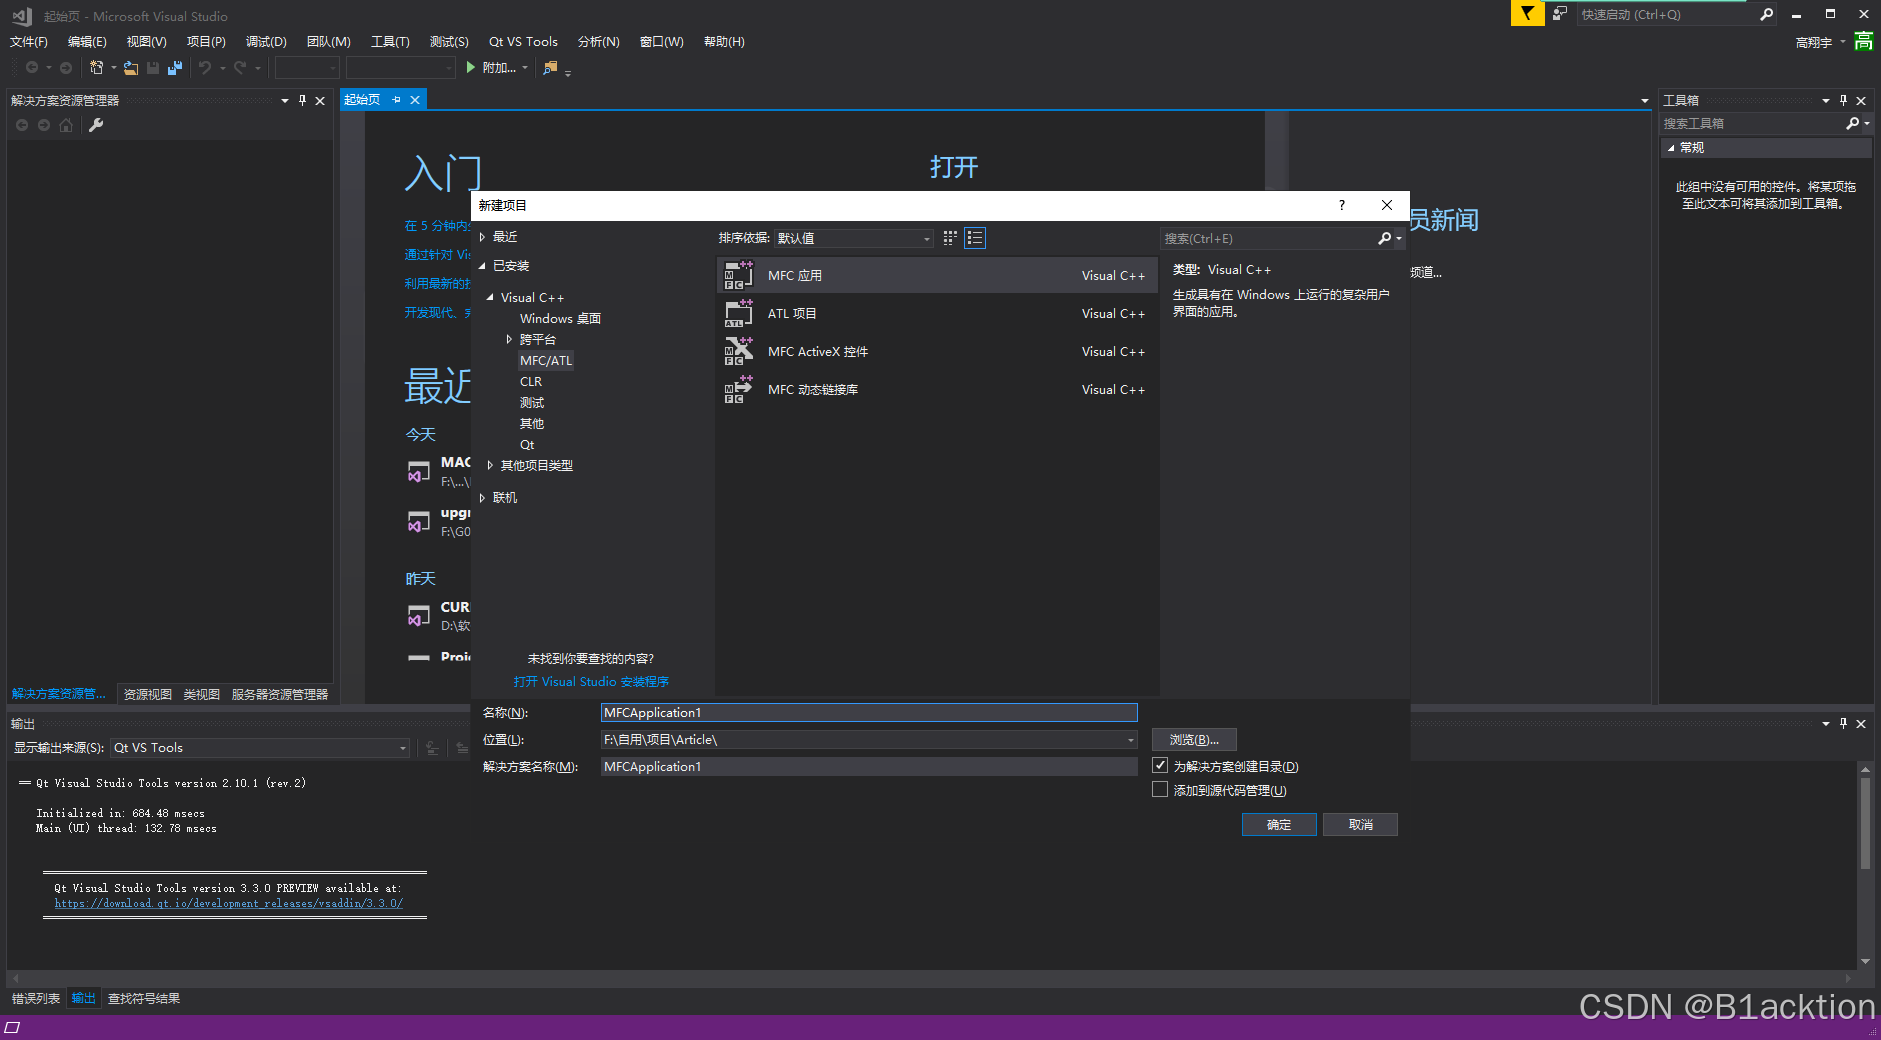Open the location path dropdown

[x=1131, y=740]
